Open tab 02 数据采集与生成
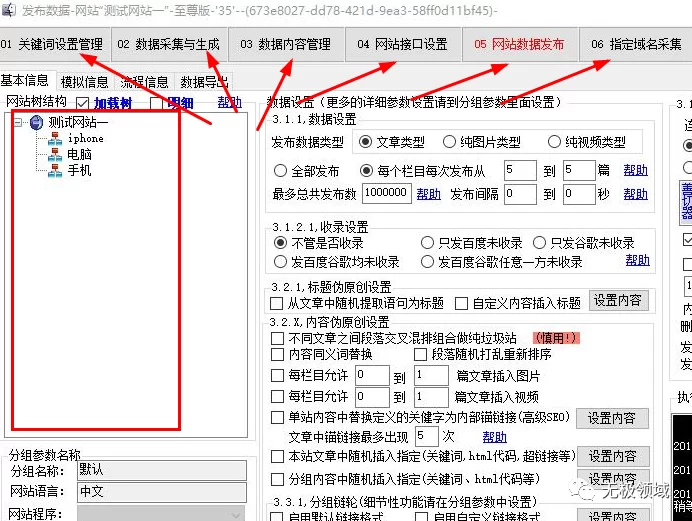 pos(169,44)
